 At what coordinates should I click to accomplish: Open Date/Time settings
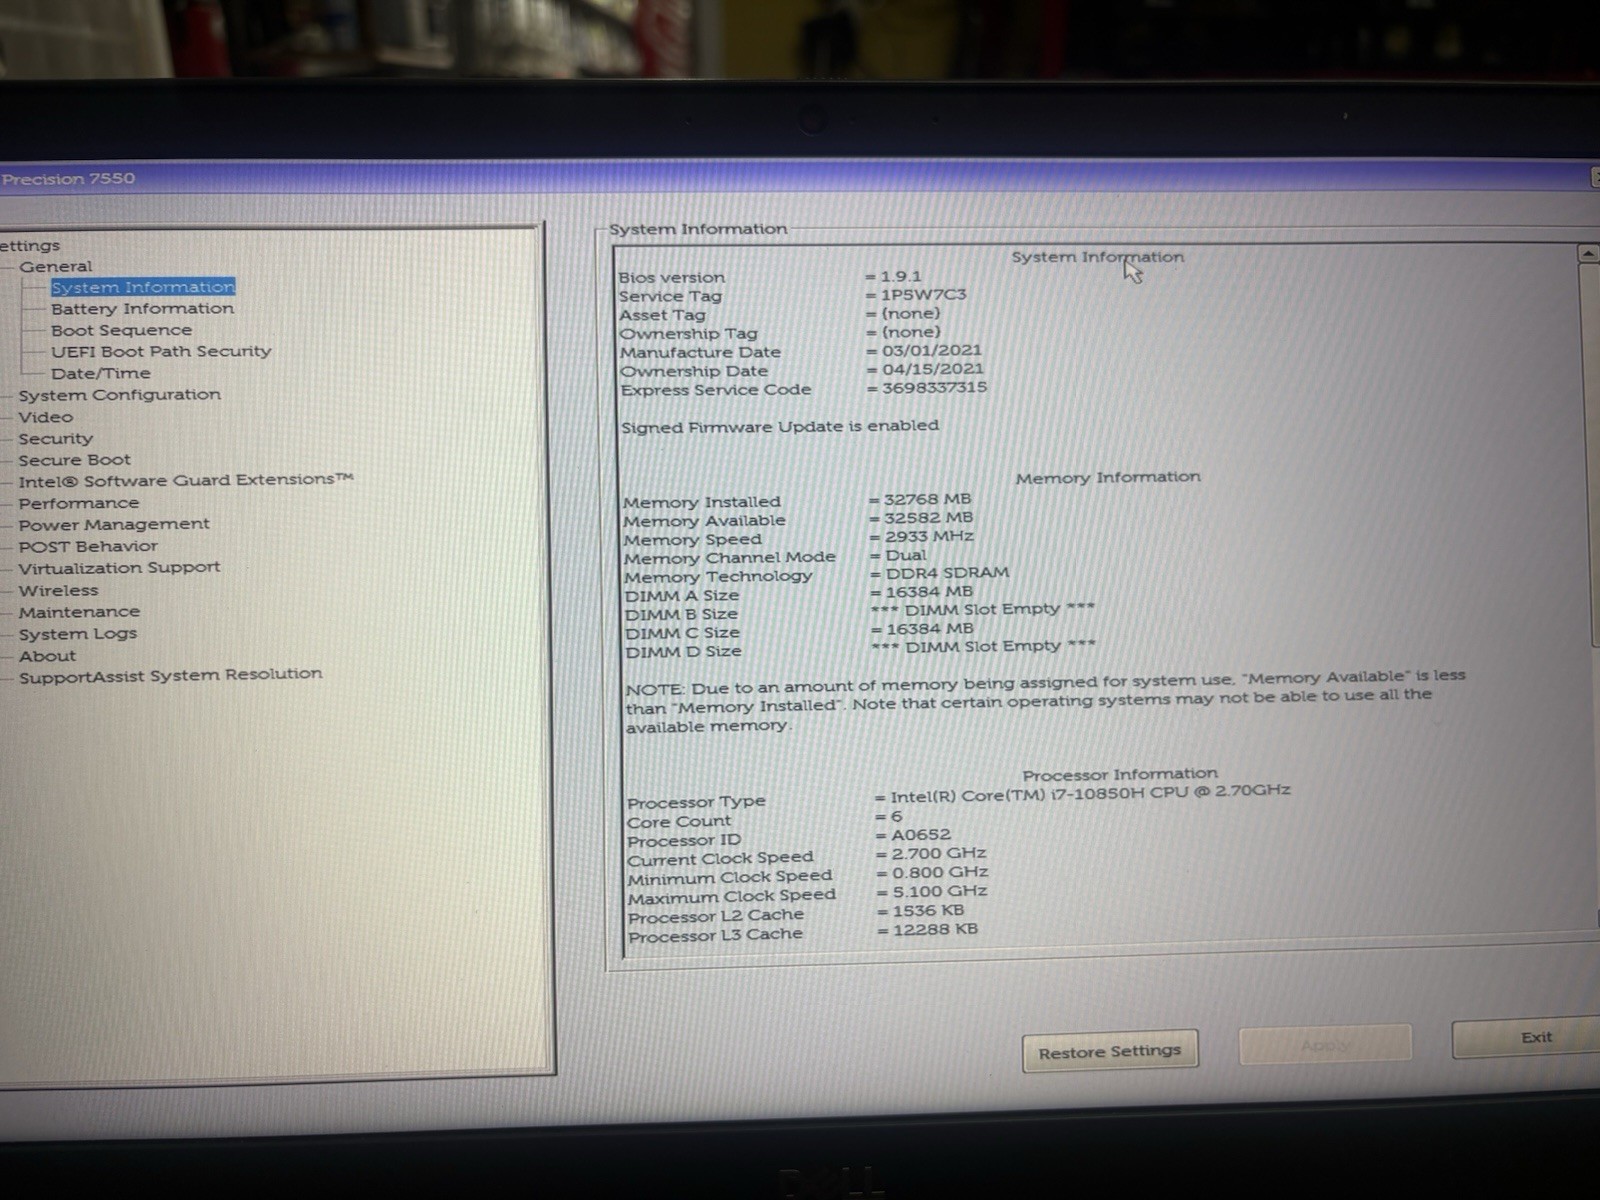click(100, 374)
